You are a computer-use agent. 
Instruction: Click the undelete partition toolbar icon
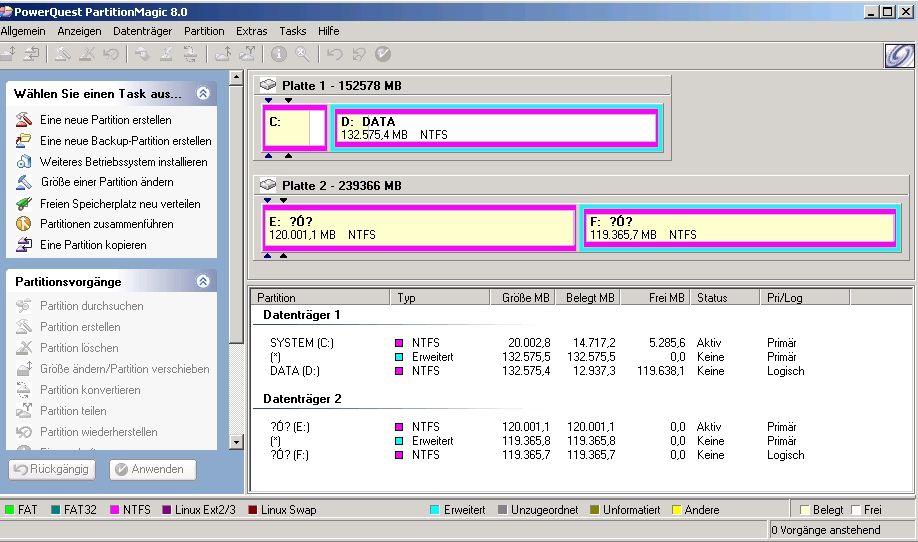pos(111,54)
